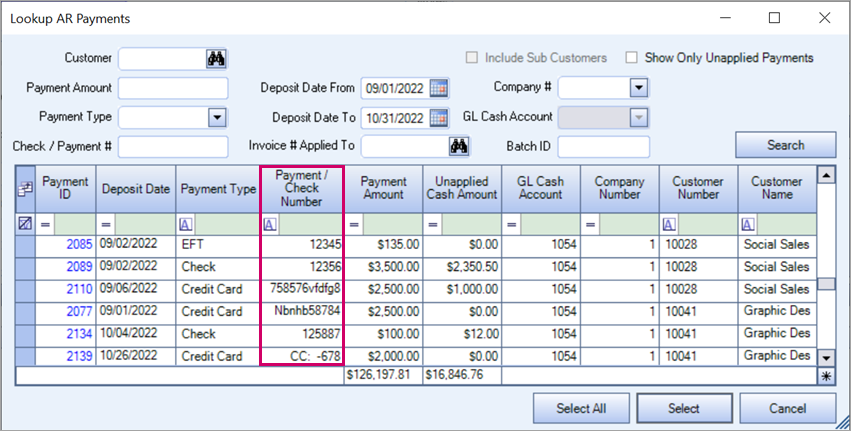The height and width of the screenshot is (431, 851).
Task: Click the Customer lookup binoculars icon
Action: click(x=217, y=59)
